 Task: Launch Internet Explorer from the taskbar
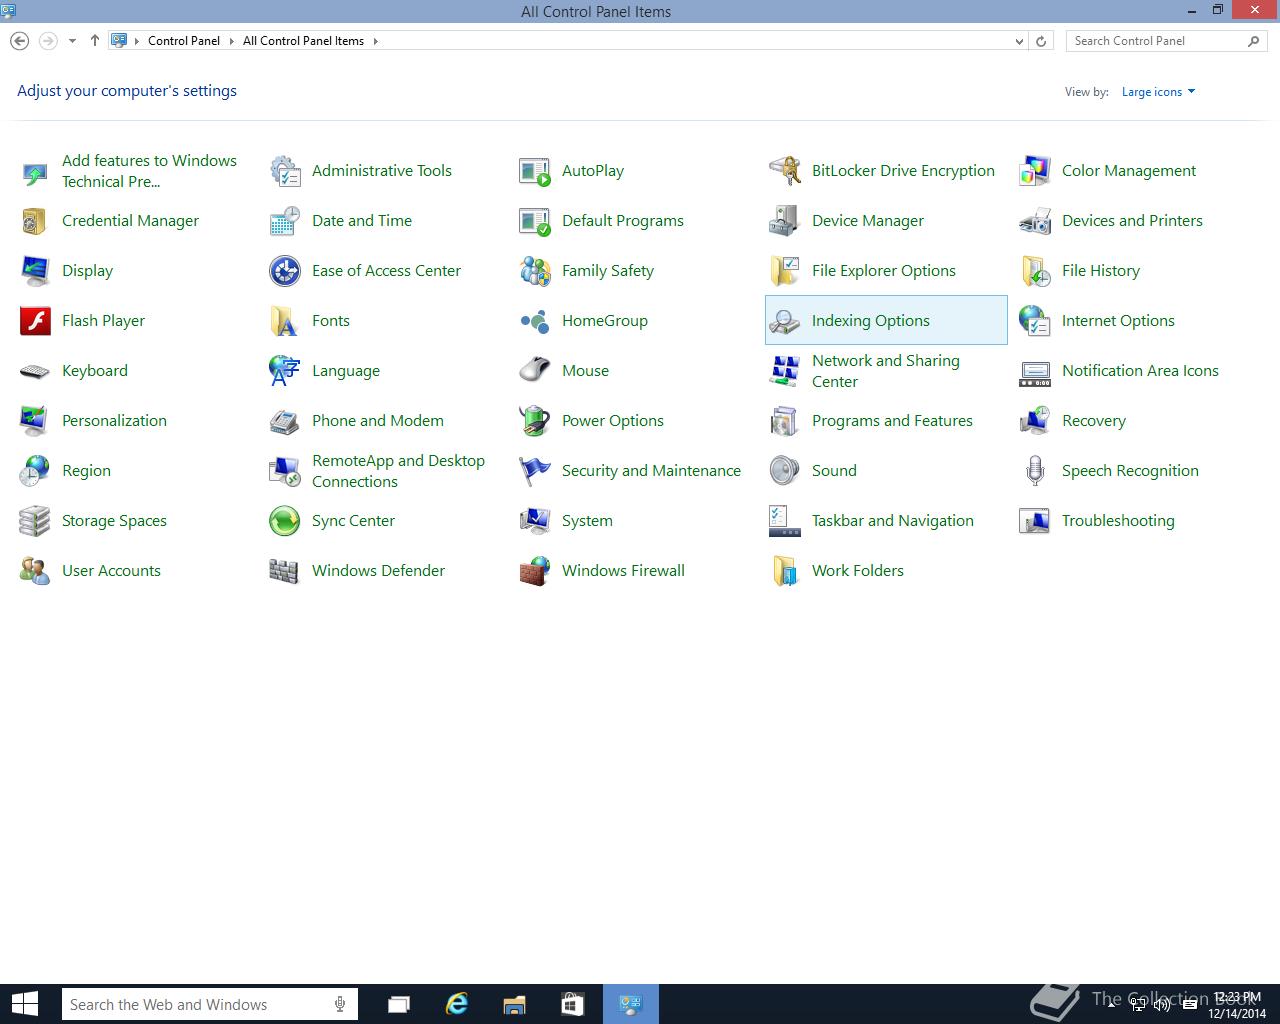point(457,1004)
